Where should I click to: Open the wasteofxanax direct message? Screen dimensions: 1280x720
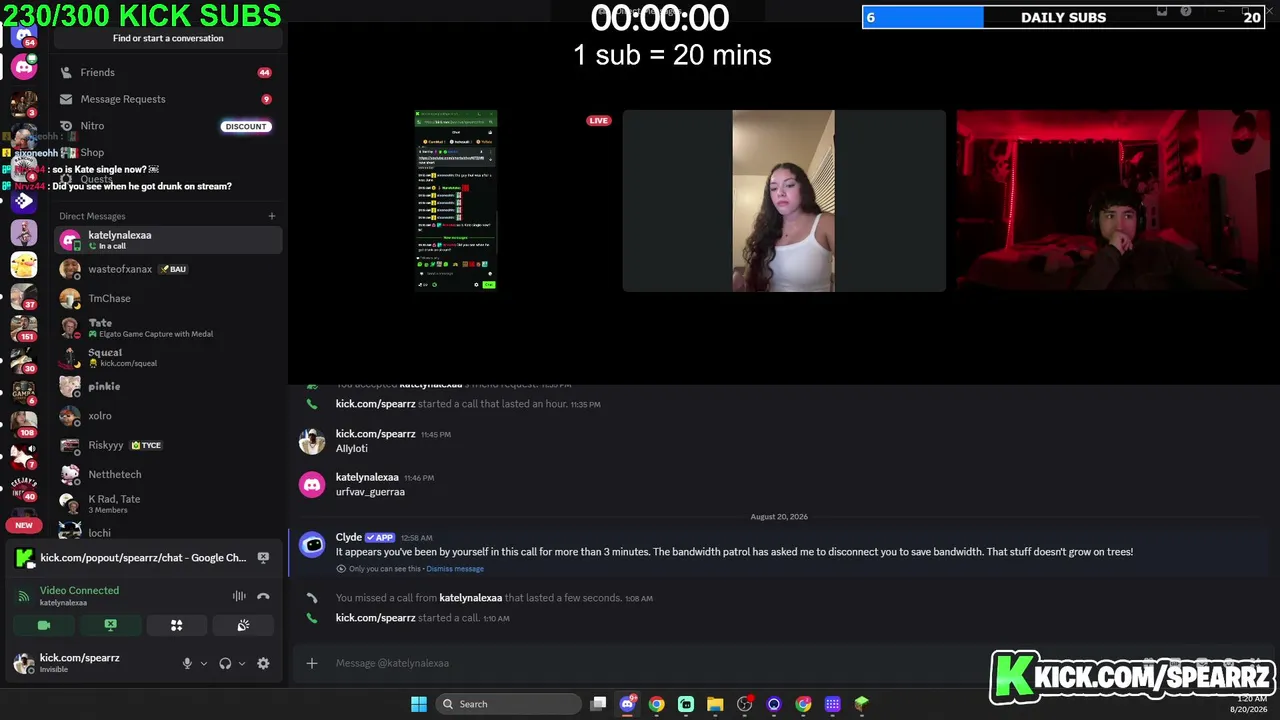(168, 269)
